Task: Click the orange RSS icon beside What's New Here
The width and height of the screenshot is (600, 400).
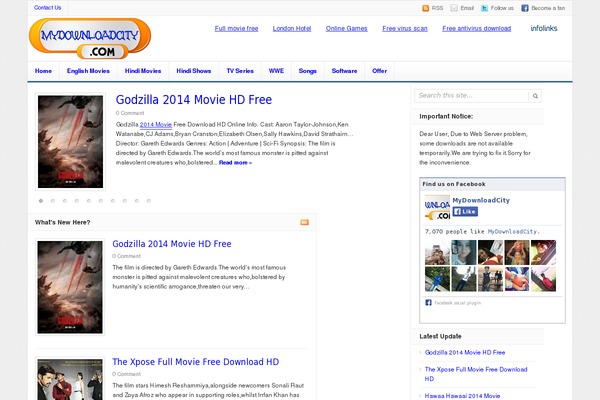Action: [x=304, y=222]
